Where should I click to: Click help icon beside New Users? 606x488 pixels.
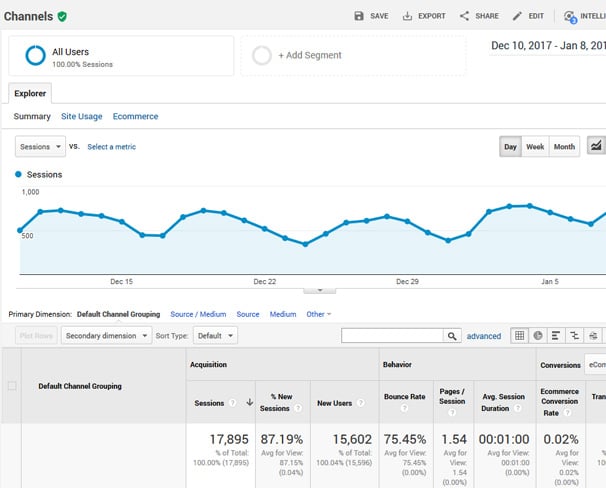pos(361,403)
